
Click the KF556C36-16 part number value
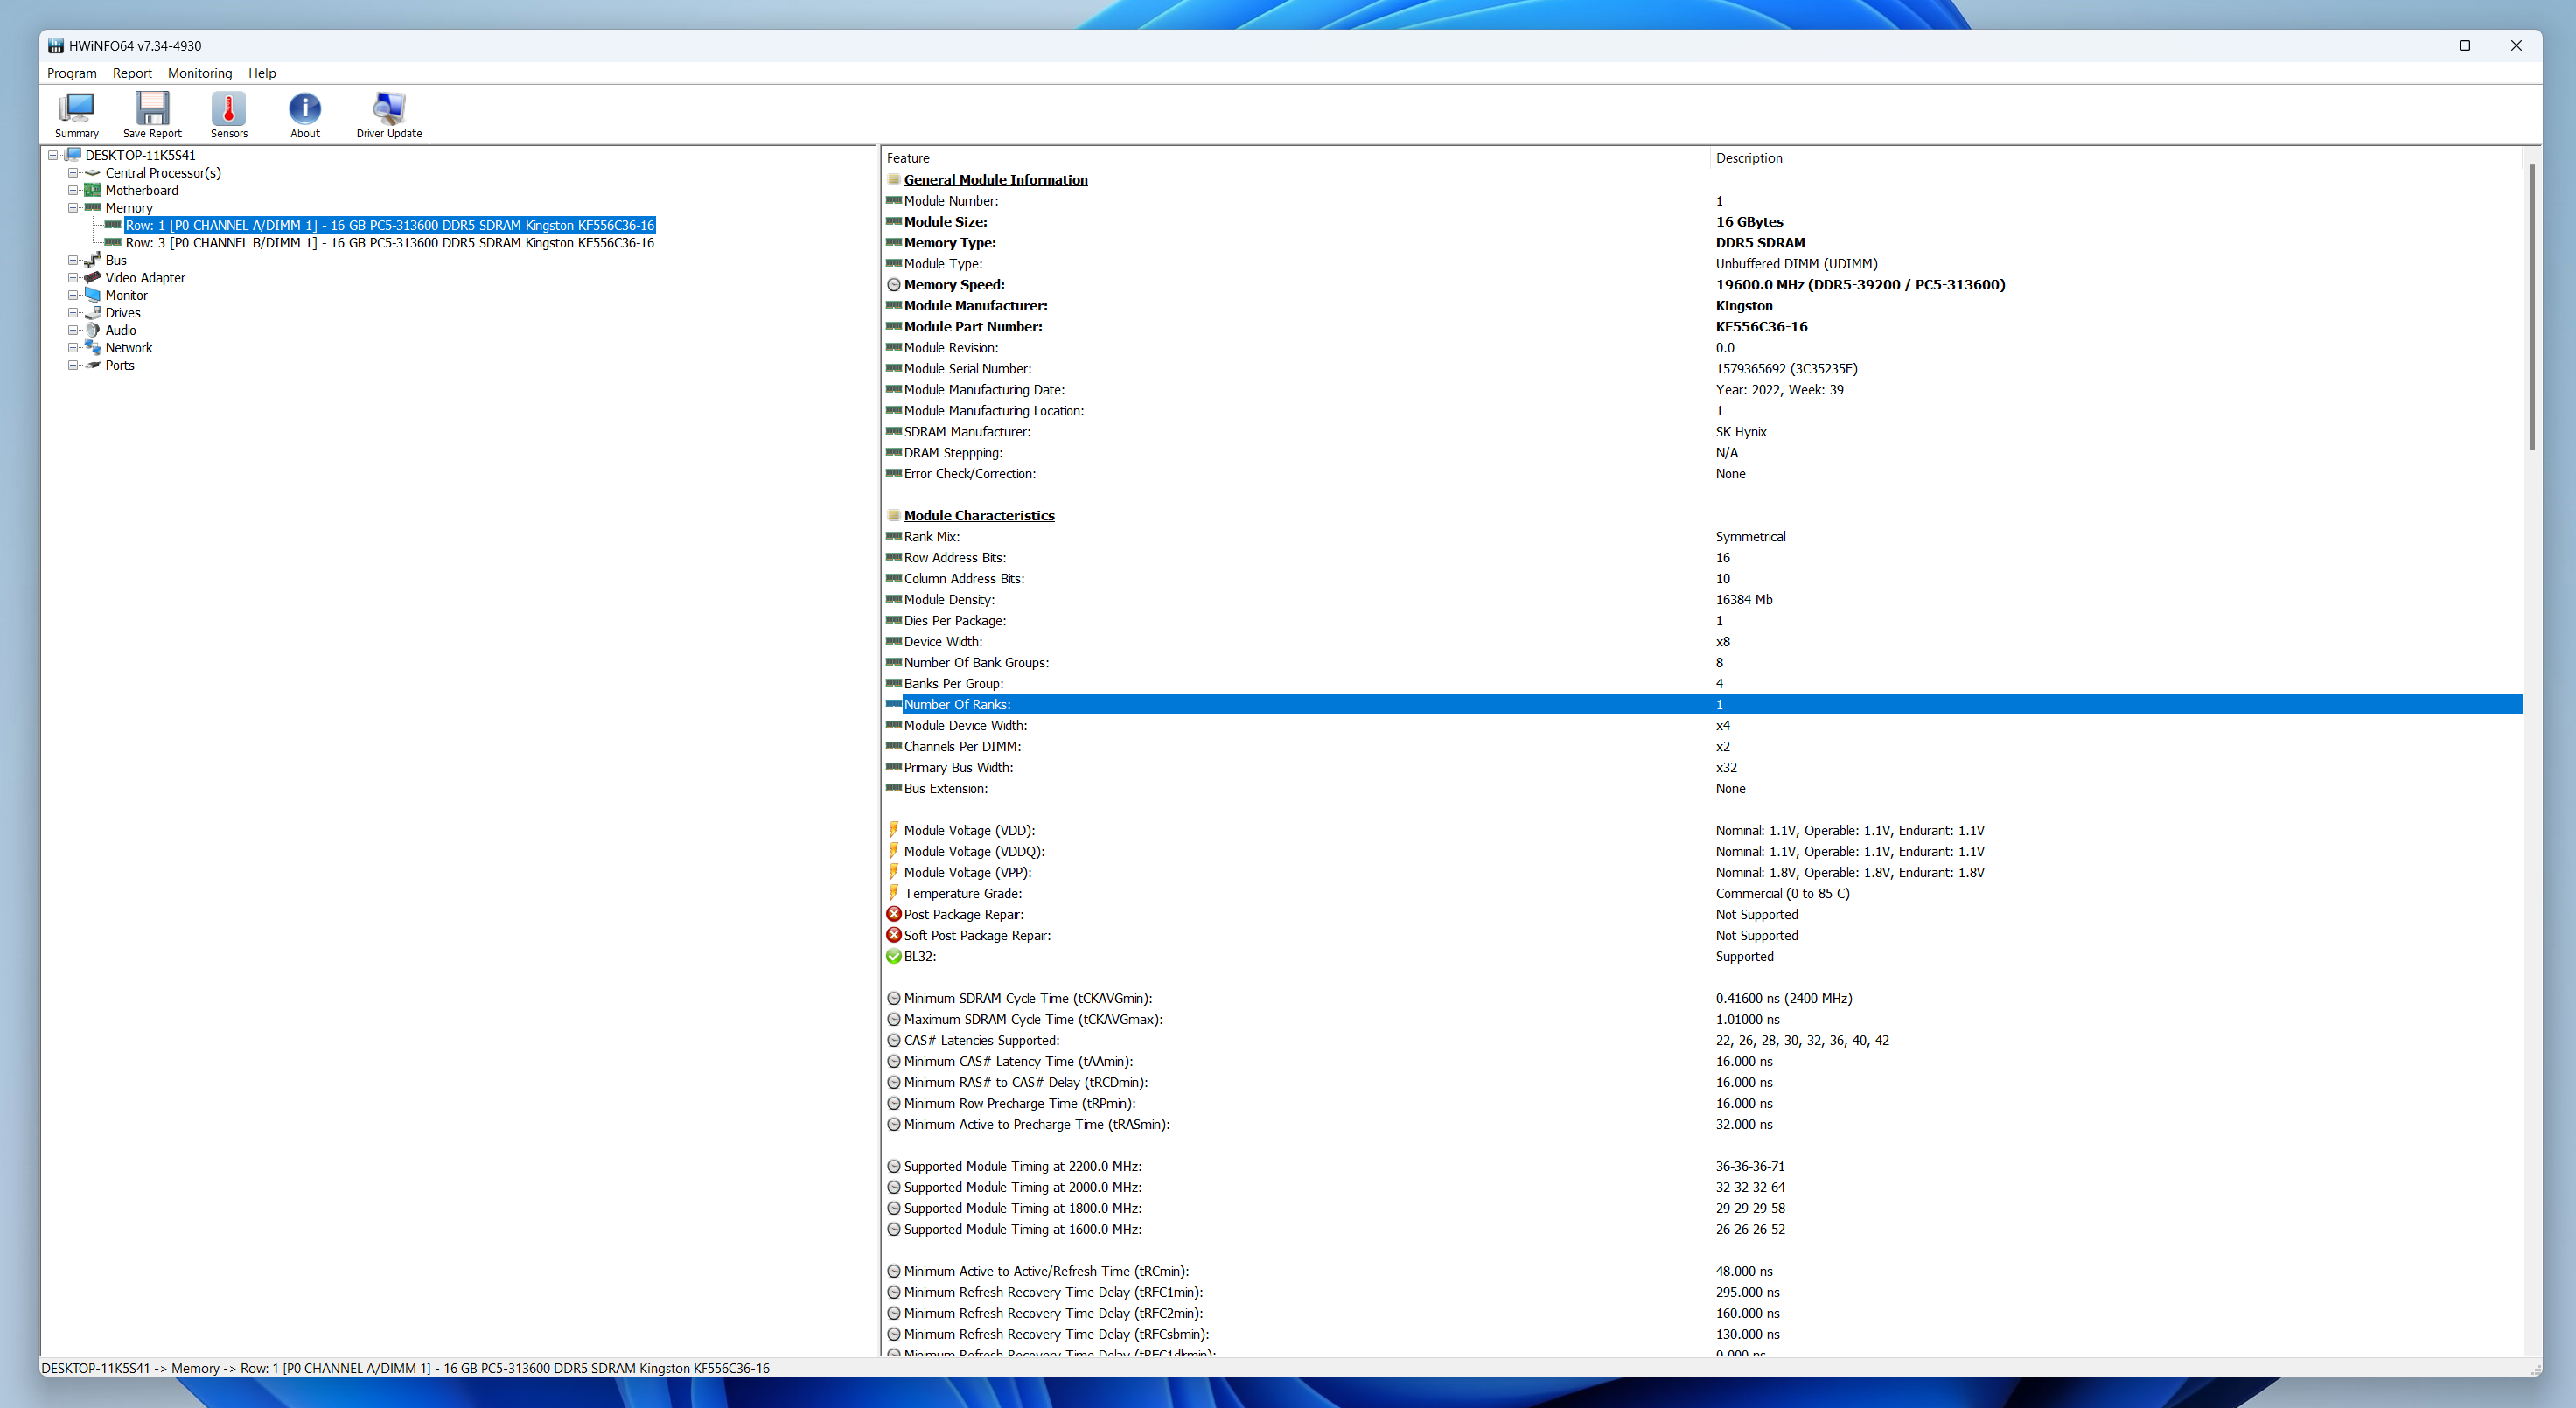(1761, 327)
